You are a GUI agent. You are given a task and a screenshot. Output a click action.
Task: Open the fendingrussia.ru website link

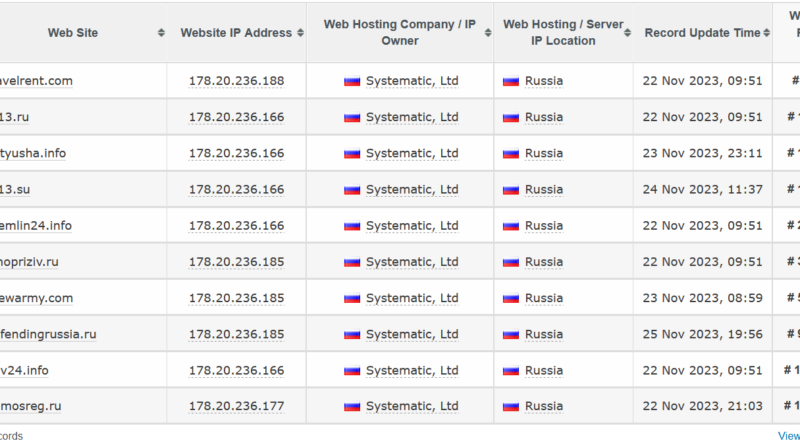point(48,334)
